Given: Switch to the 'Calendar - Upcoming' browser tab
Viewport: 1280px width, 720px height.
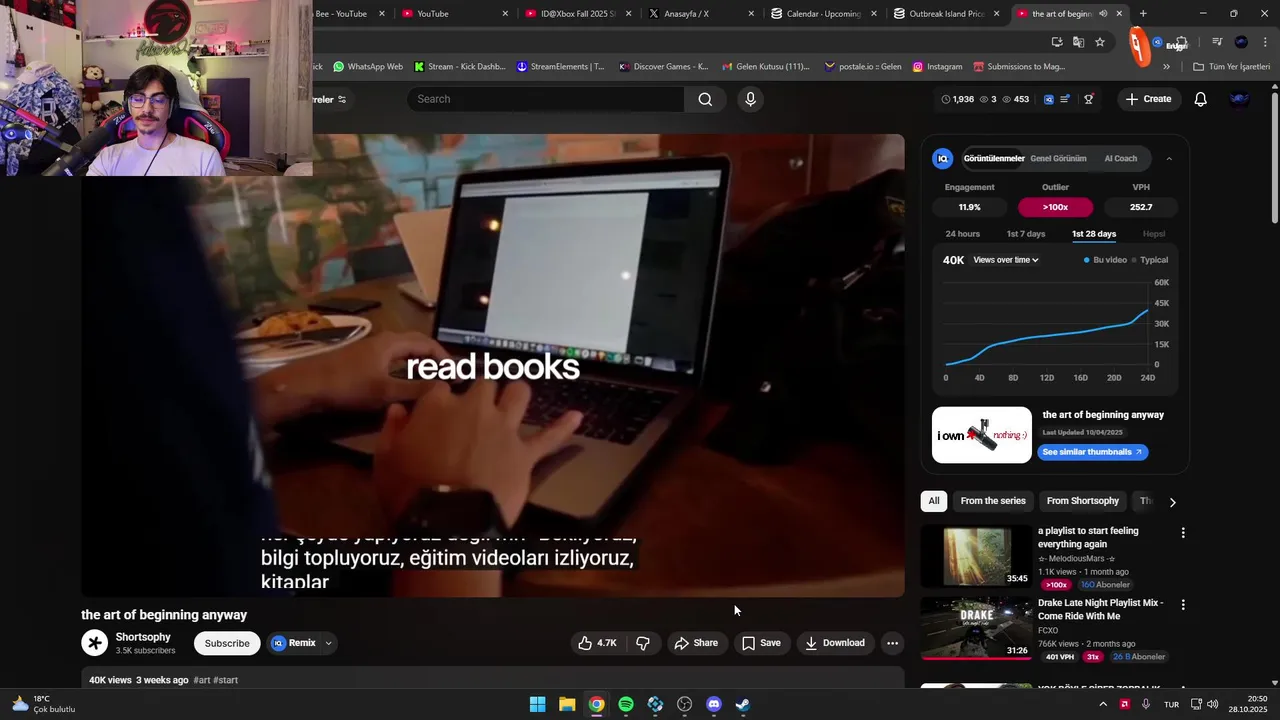Looking at the screenshot, I should pyautogui.click(x=825, y=14).
